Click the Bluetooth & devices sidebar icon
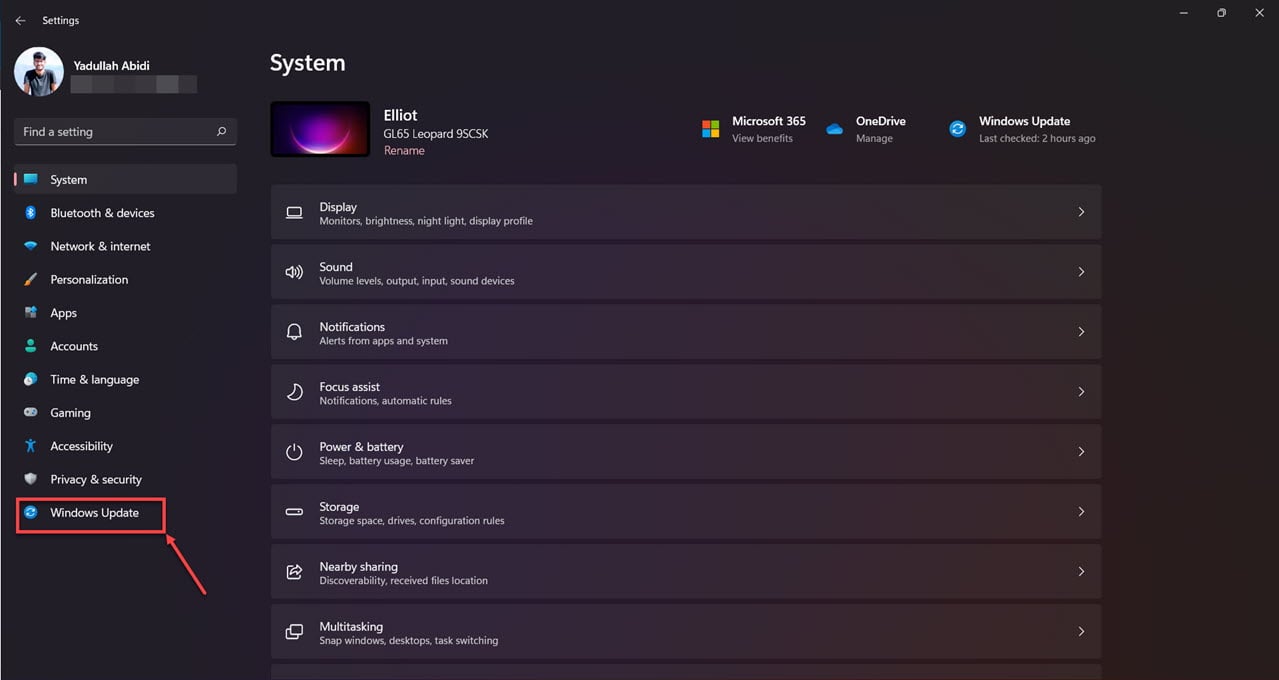 31,213
